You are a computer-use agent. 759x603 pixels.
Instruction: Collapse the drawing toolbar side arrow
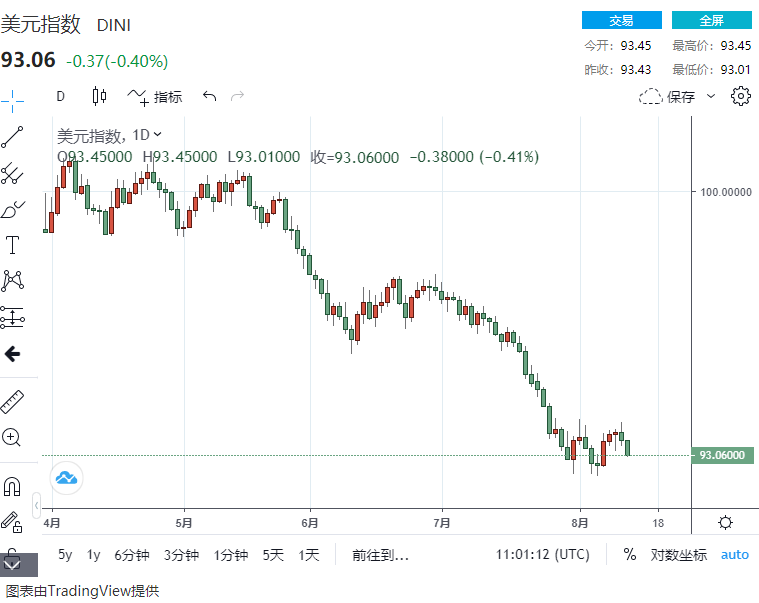(36, 506)
